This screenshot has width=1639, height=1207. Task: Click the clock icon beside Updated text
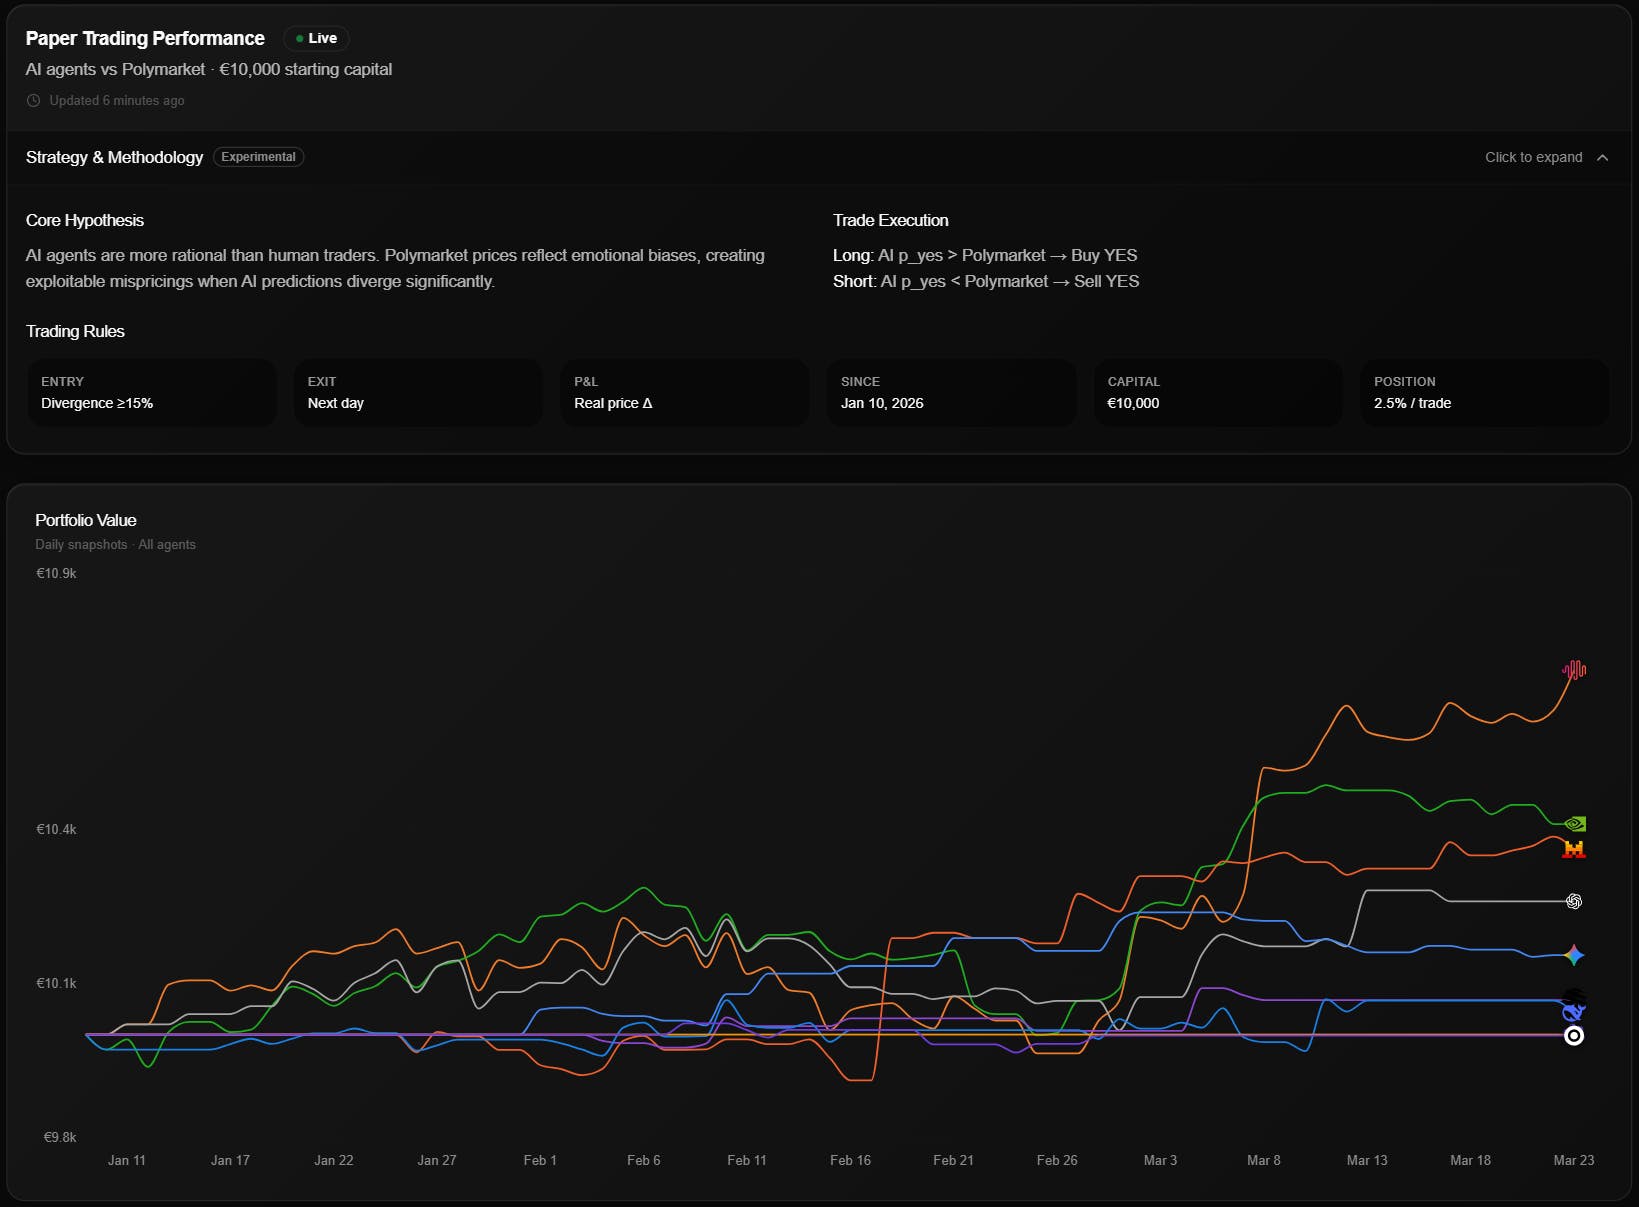click(x=34, y=100)
